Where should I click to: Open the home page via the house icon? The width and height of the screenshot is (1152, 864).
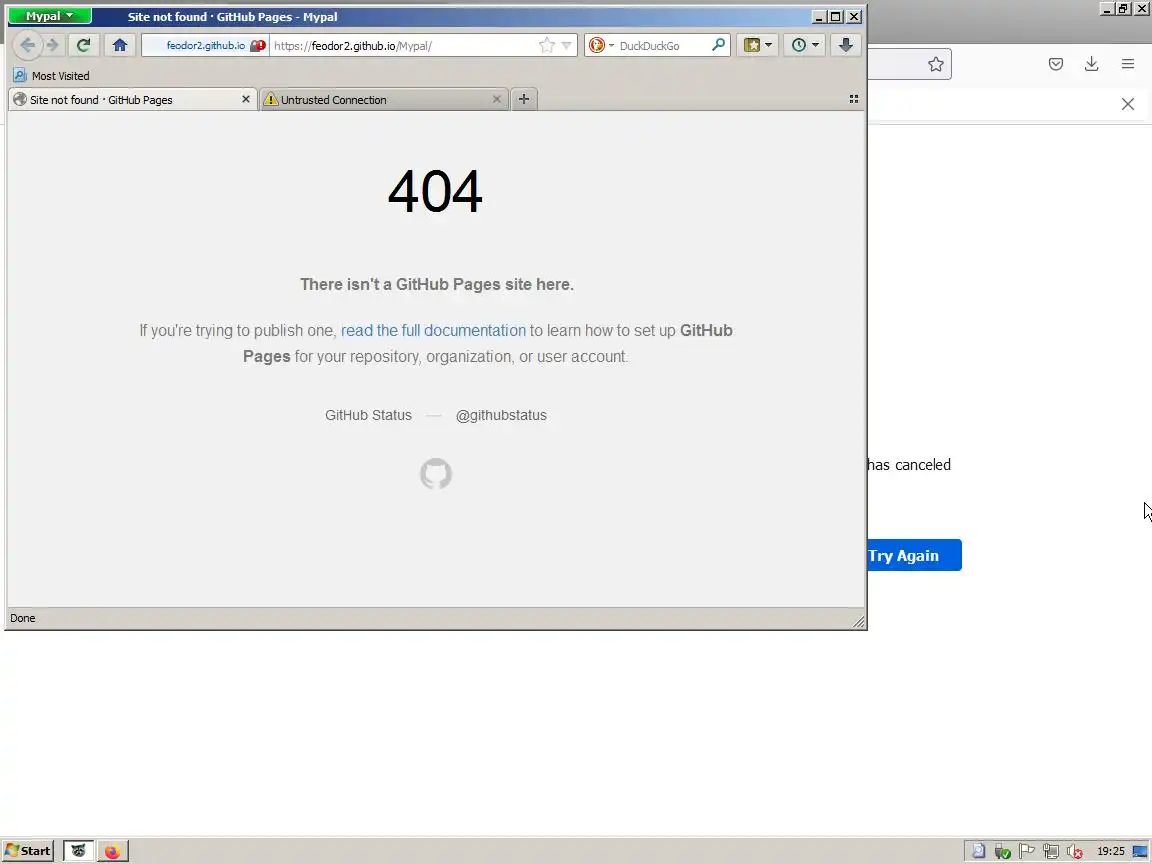coord(120,46)
